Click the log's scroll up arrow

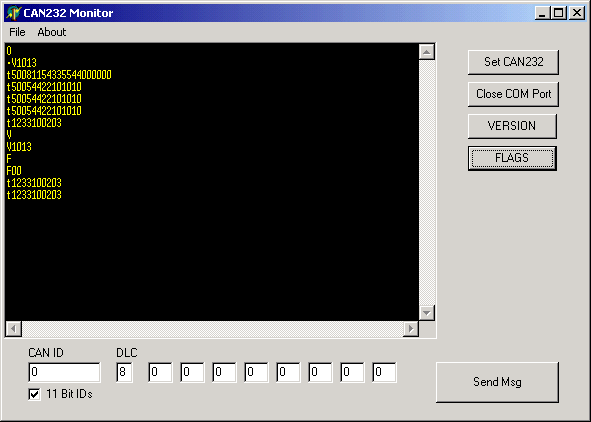[427, 52]
